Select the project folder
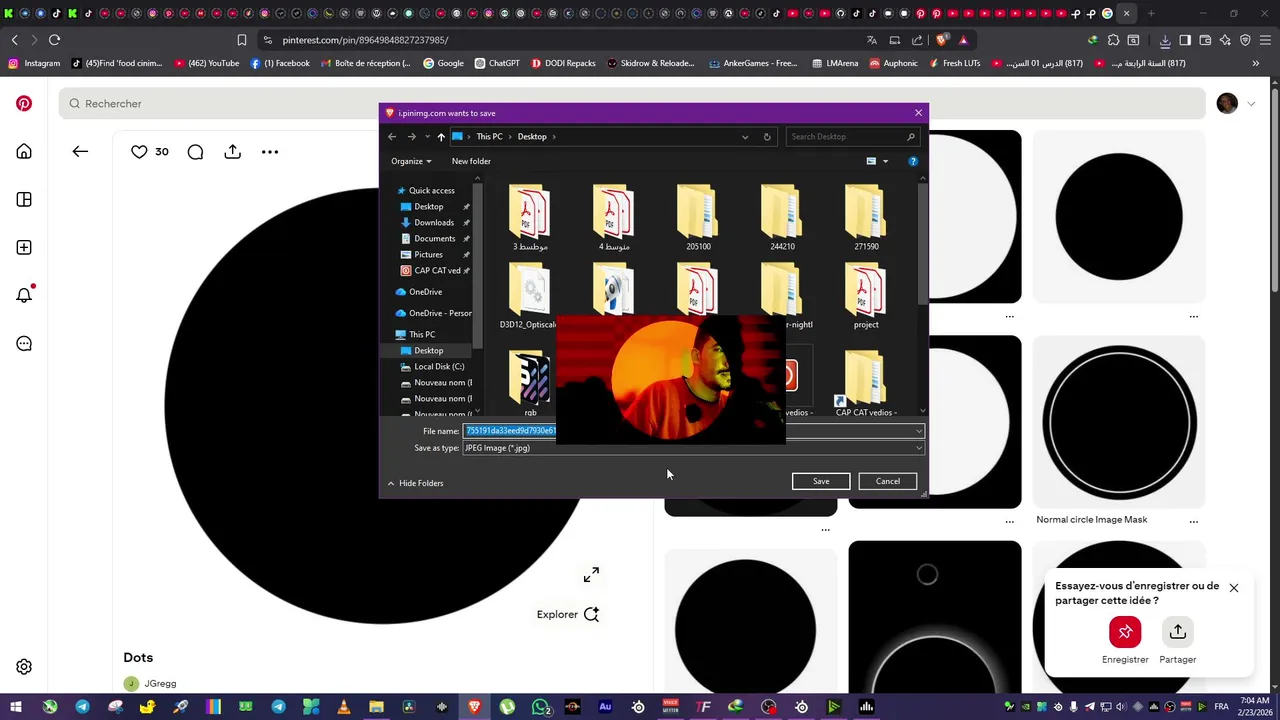The height and width of the screenshot is (720, 1280). [x=866, y=296]
